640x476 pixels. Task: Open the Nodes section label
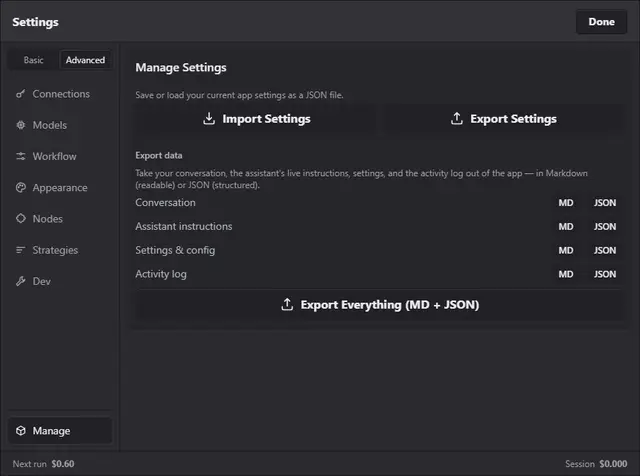[48, 219]
